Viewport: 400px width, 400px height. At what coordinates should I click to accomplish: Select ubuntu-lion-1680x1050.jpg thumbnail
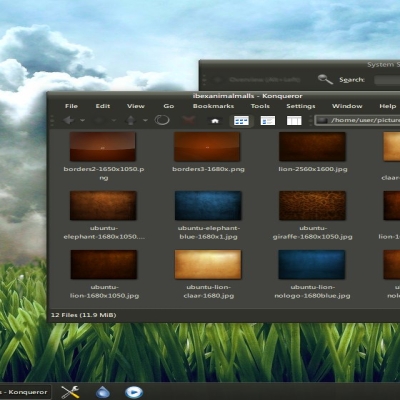[x=104, y=264]
